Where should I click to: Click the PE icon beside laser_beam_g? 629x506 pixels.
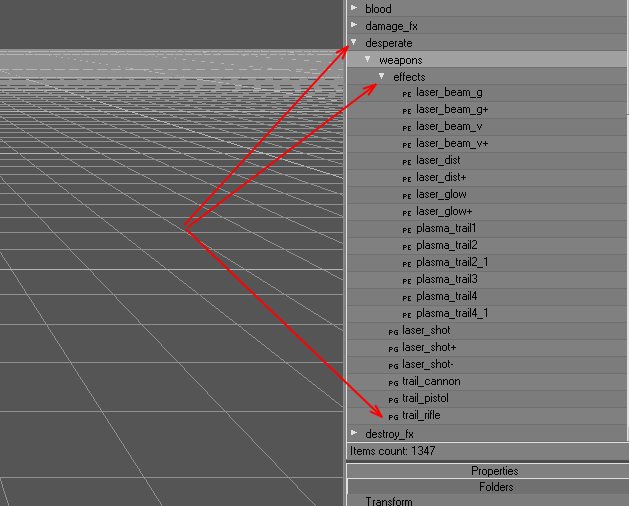[x=407, y=94]
